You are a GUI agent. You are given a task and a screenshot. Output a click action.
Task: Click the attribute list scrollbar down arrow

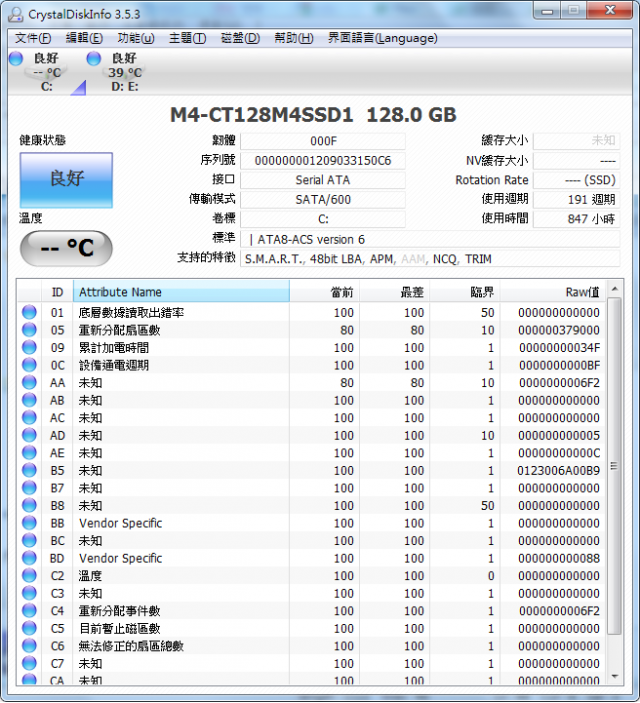coord(615,677)
